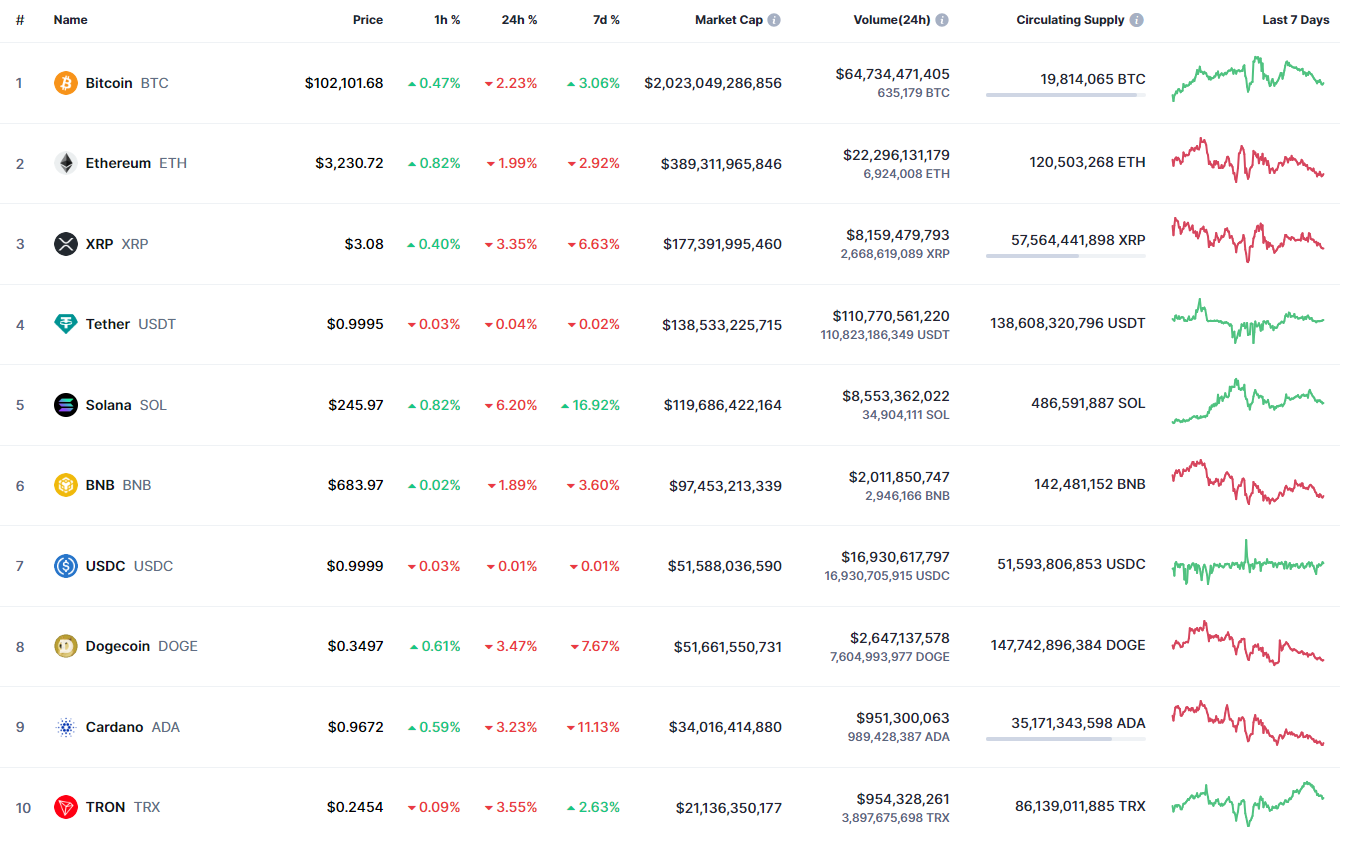The height and width of the screenshot is (844, 1347).
Task: Click the Bitcoin circulating supply progress bar
Action: click(1065, 95)
